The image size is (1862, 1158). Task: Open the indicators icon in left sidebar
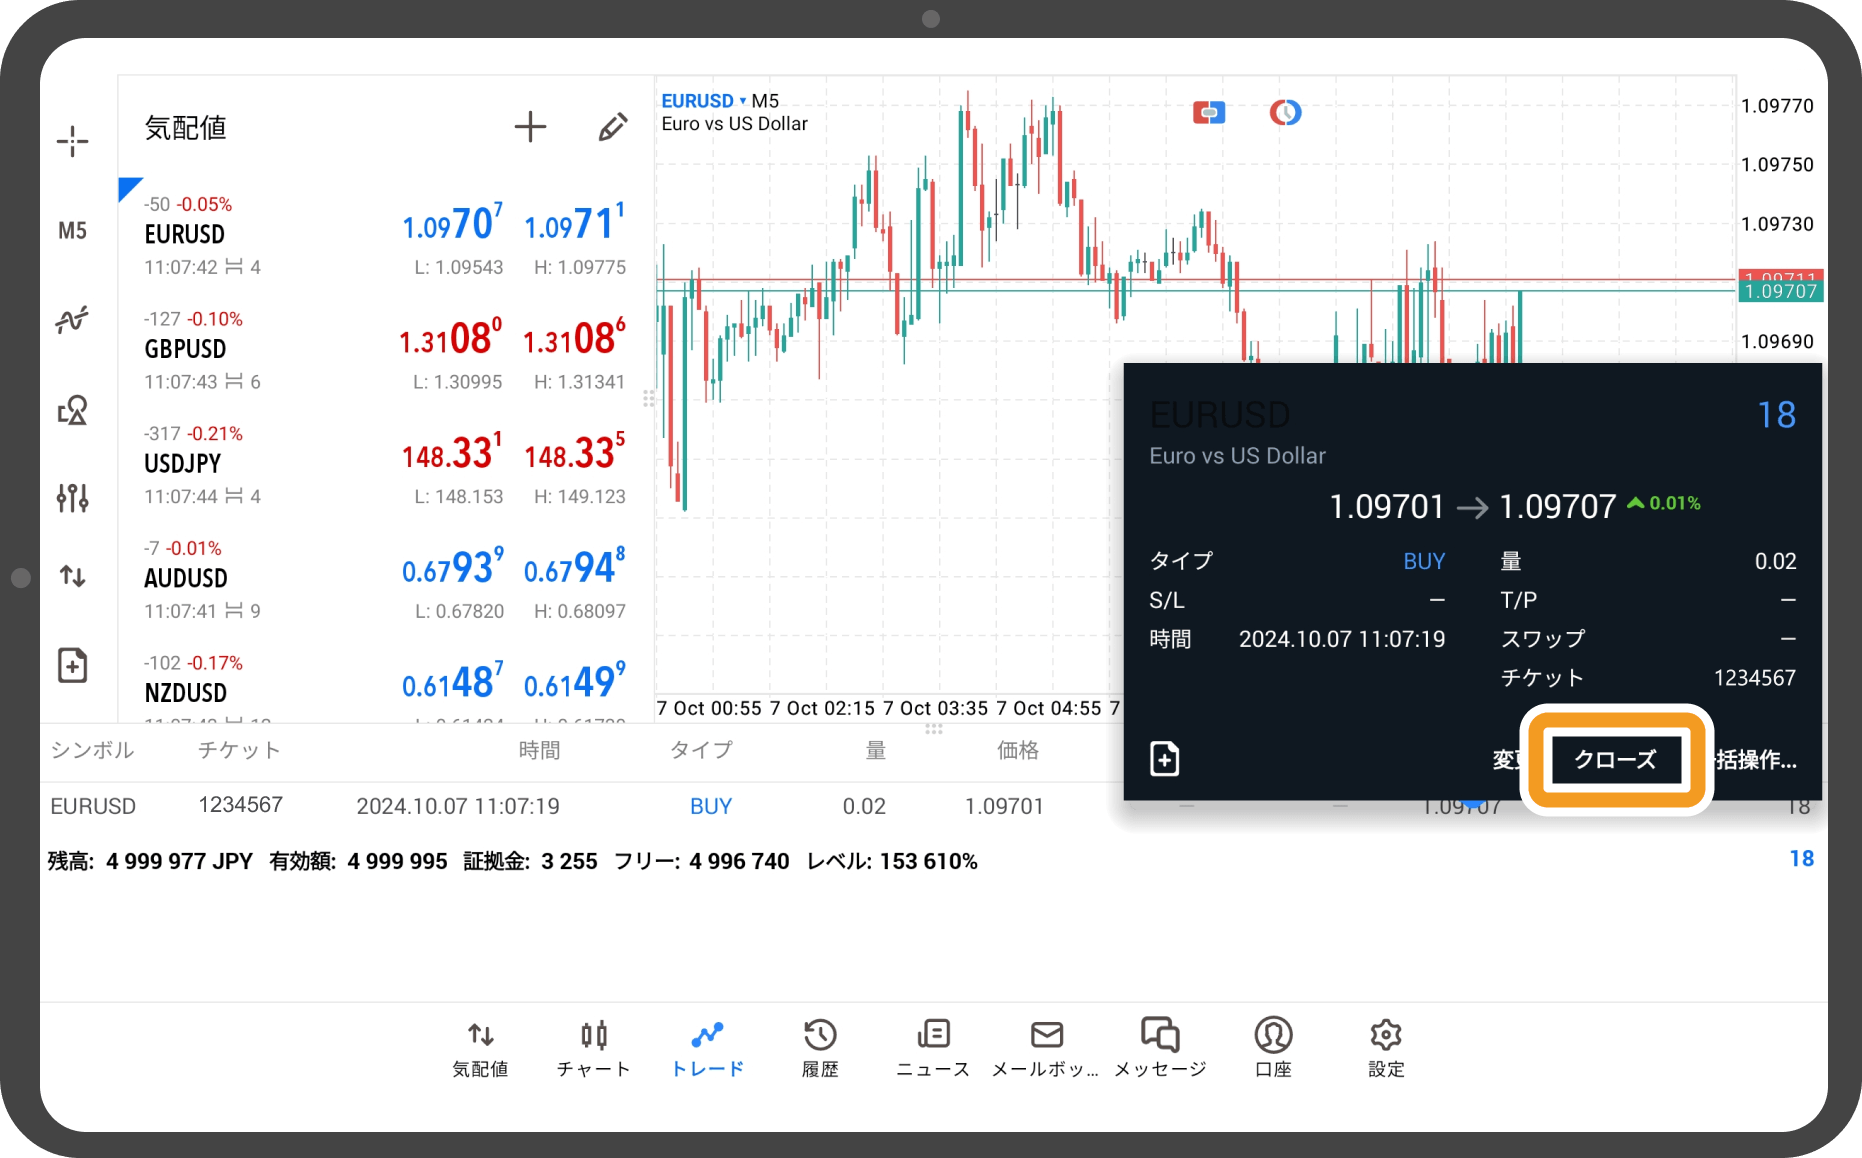[x=72, y=320]
